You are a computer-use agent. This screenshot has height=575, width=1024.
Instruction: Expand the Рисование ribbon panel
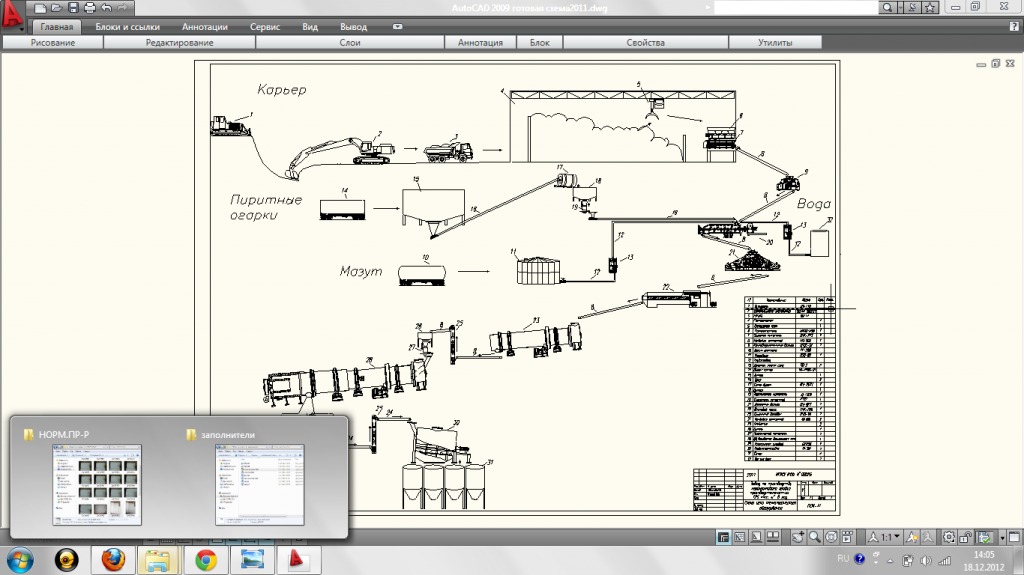point(53,42)
